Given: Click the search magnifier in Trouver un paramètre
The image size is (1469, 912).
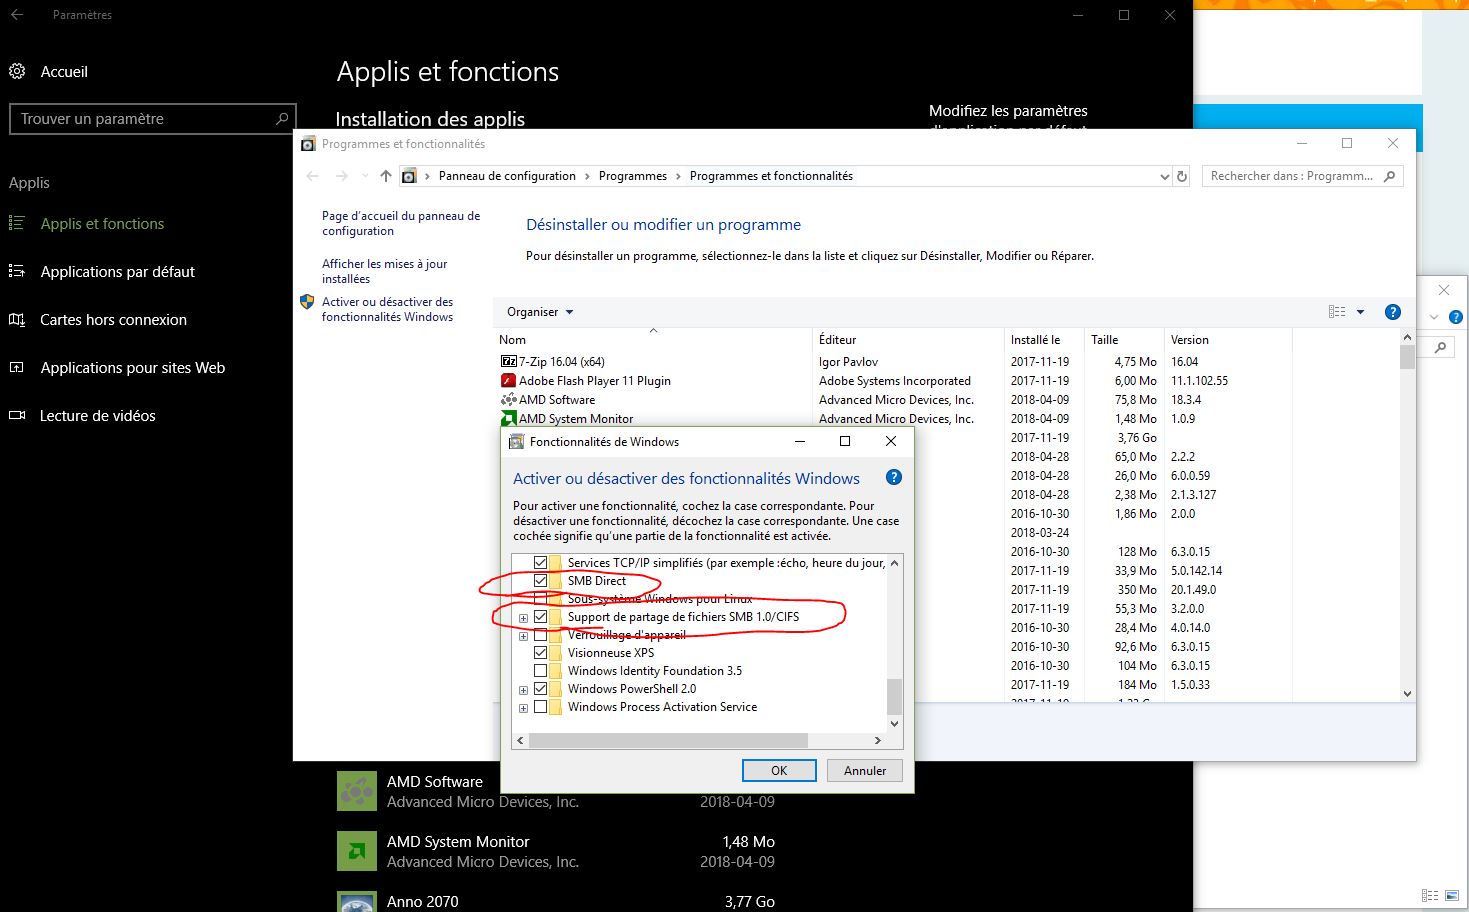Looking at the screenshot, I should click(x=282, y=118).
